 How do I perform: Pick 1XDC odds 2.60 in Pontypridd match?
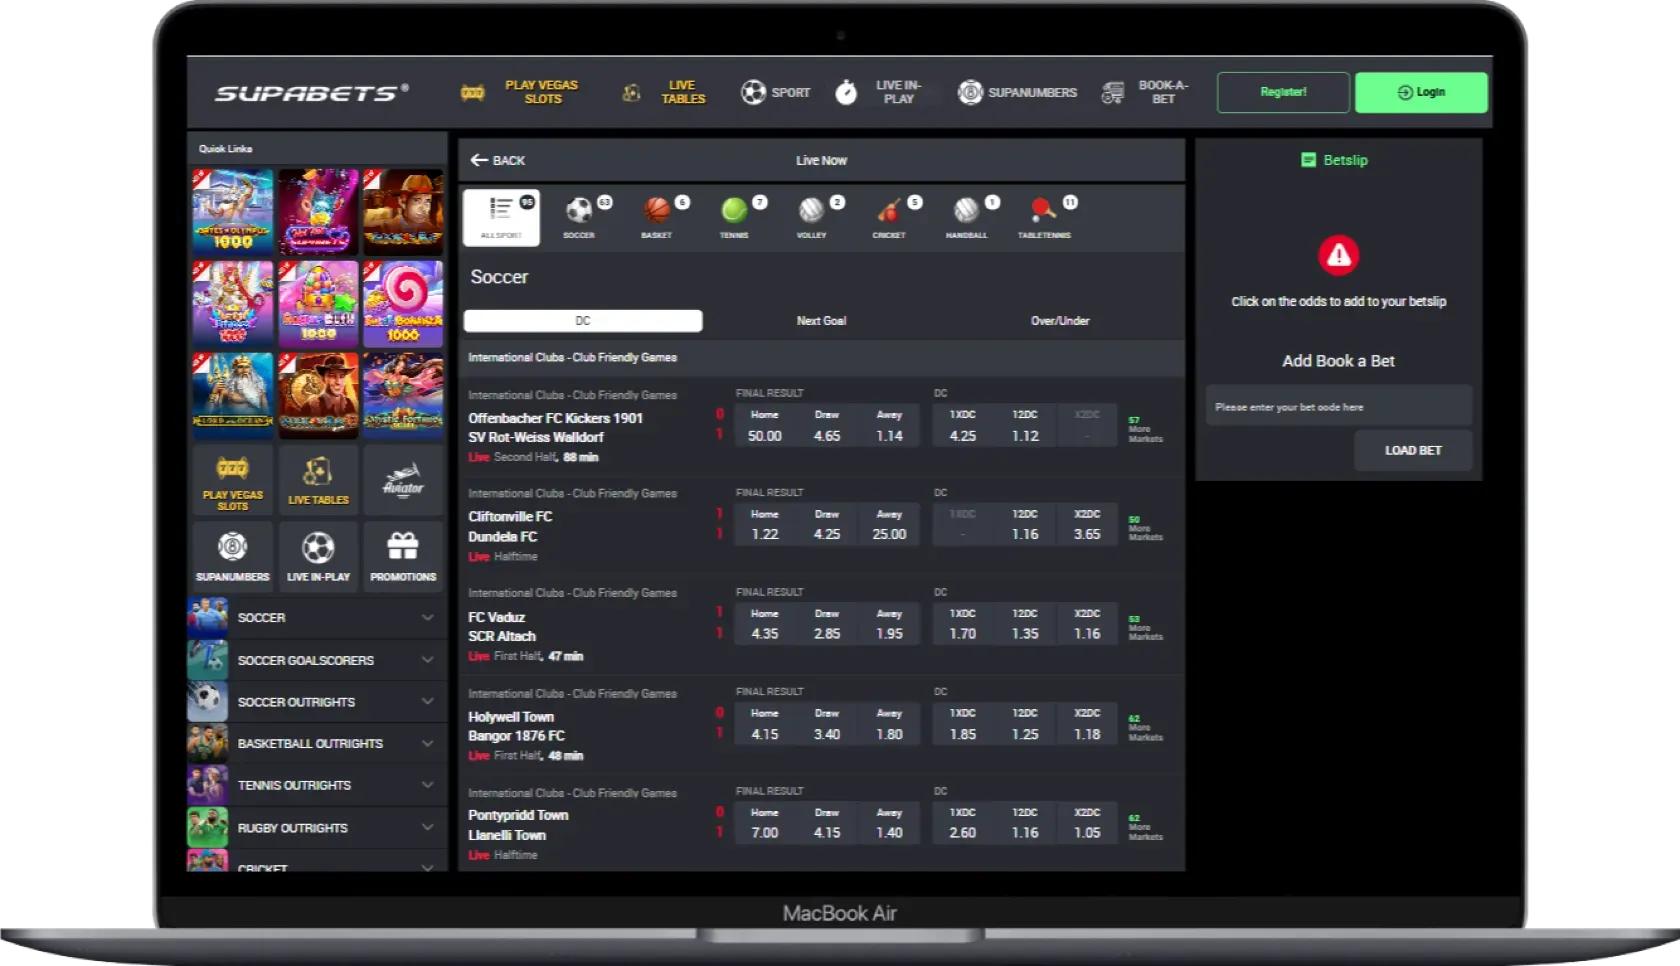[x=962, y=823]
